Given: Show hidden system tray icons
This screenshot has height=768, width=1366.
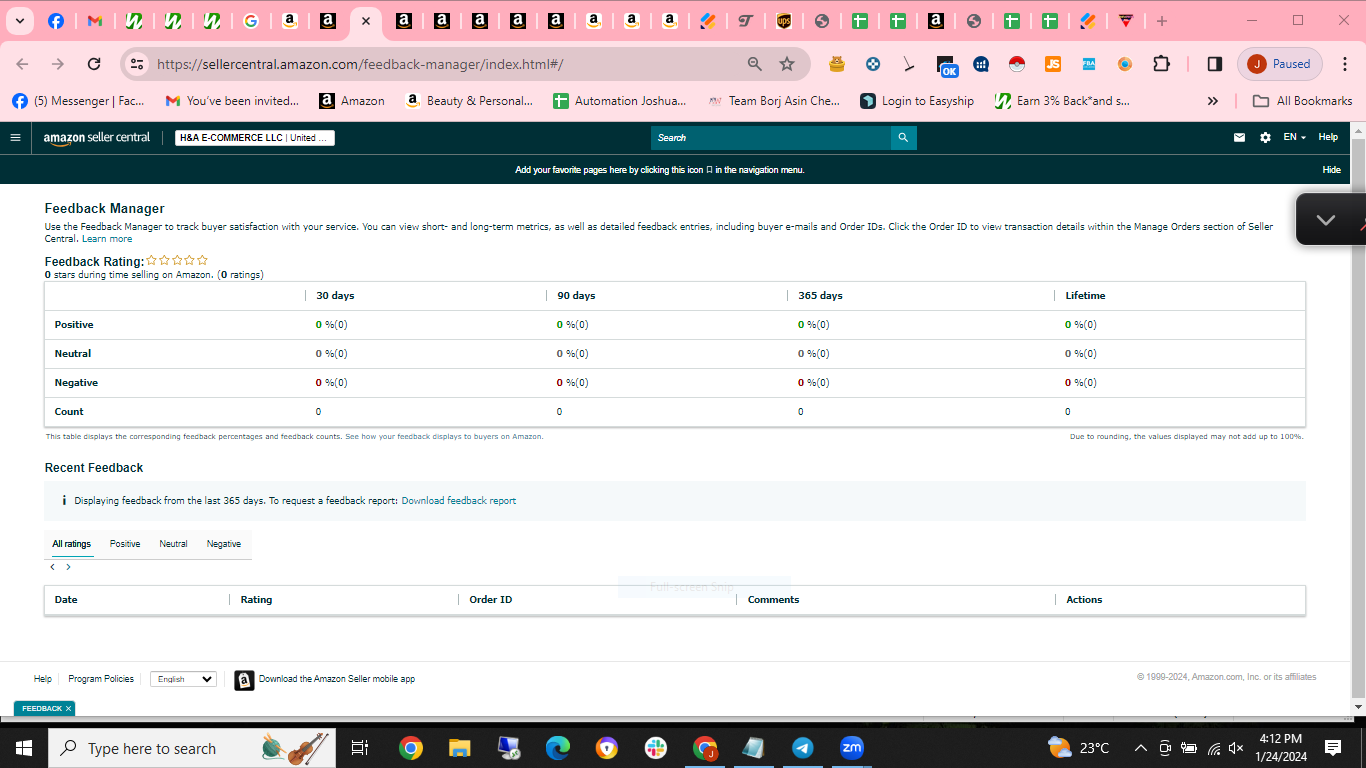Looking at the screenshot, I should [1140, 748].
